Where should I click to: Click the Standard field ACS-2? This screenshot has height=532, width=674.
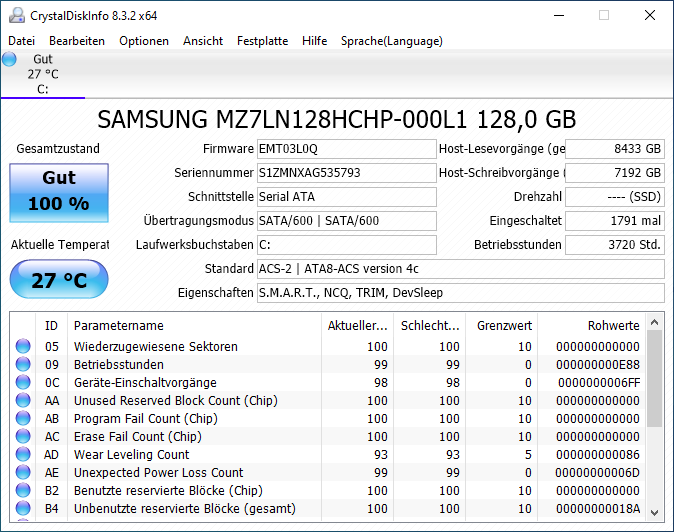461,269
